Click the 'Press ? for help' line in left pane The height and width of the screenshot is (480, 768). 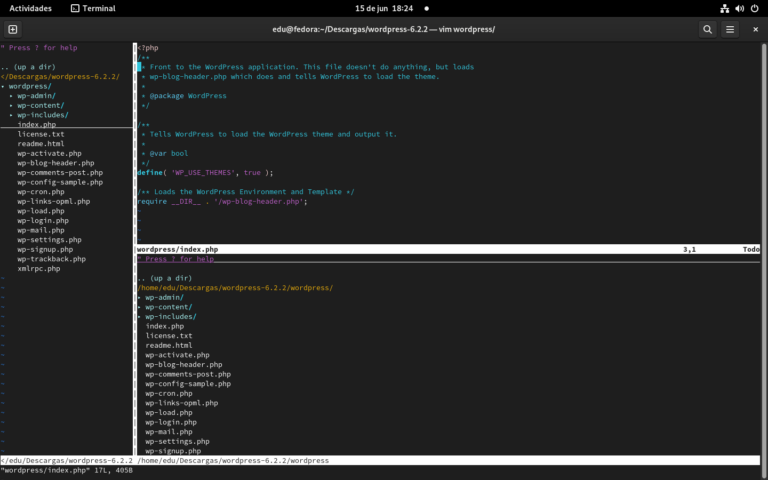[39, 48]
